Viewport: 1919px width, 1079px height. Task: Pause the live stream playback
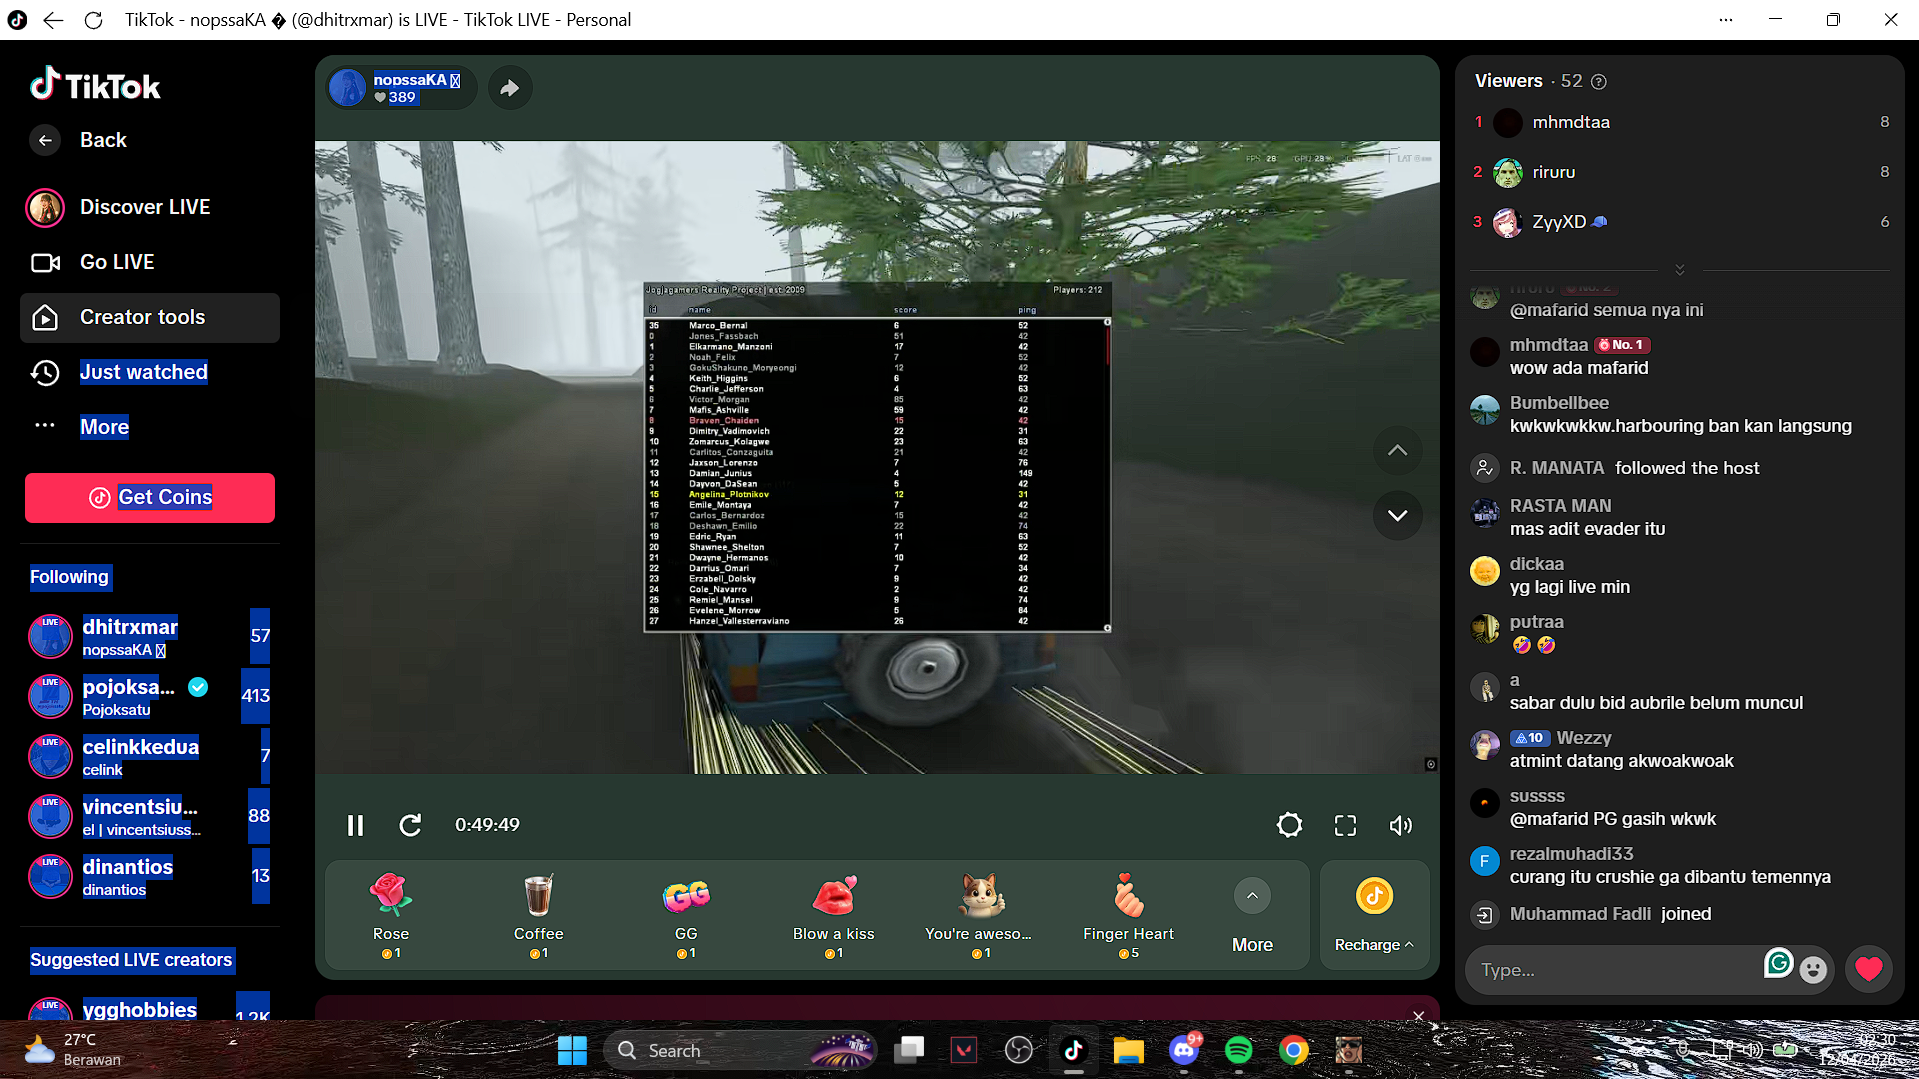pos(355,825)
